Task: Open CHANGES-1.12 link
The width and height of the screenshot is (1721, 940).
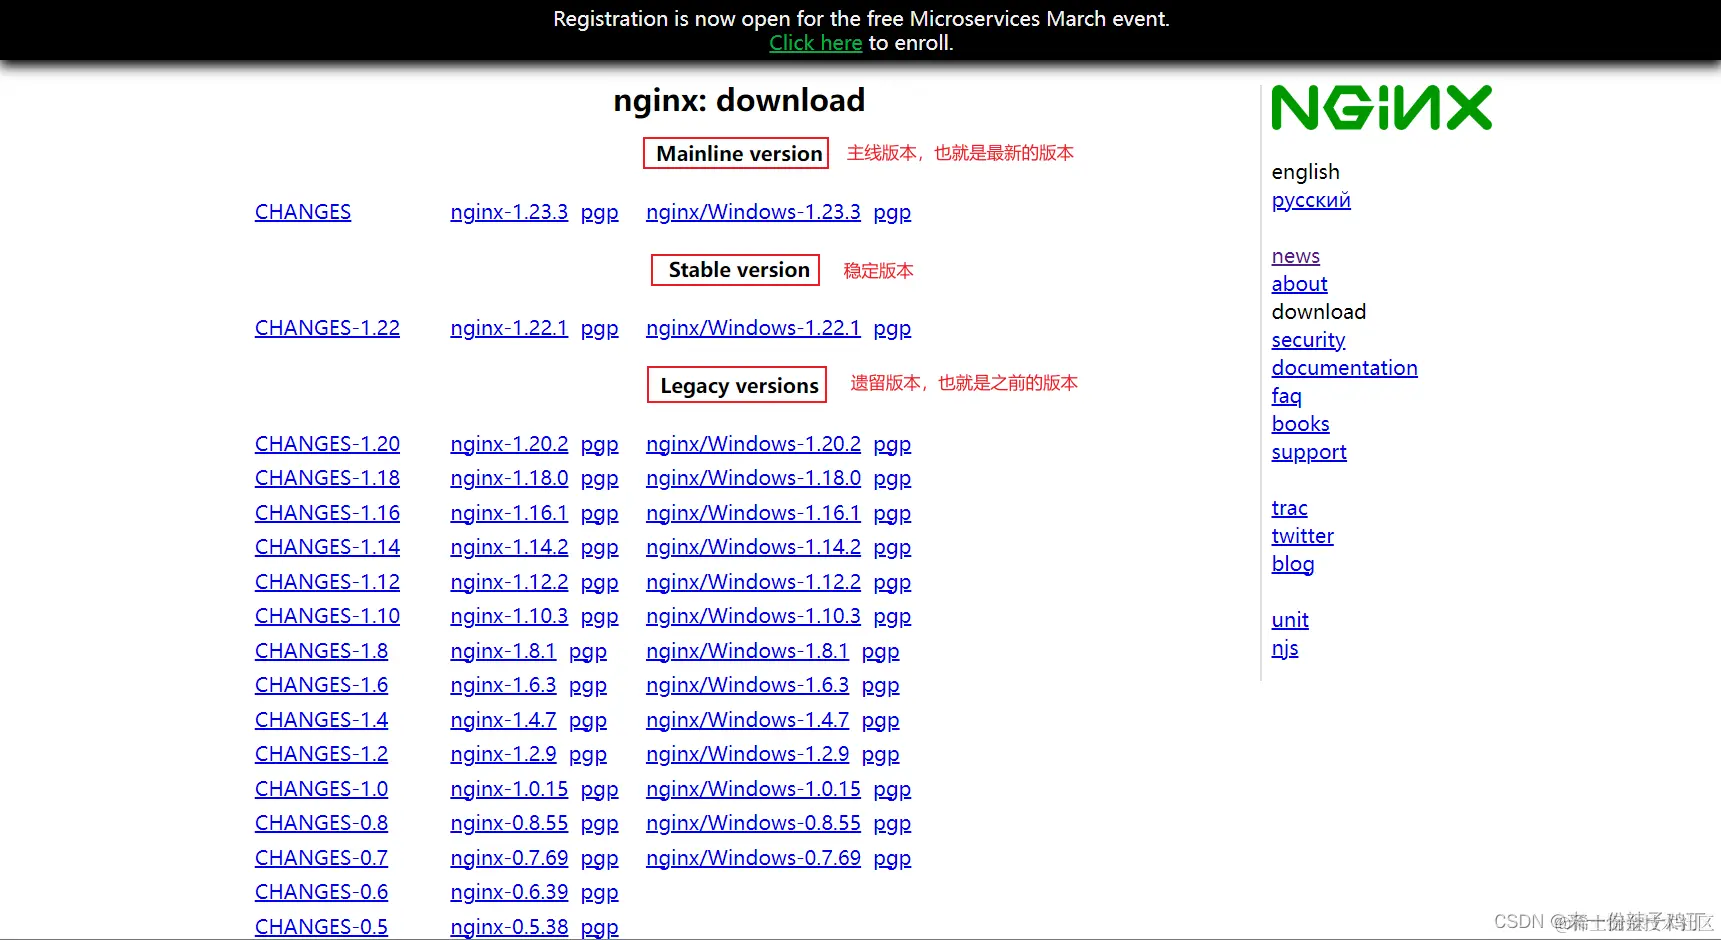Action: click(x=327, y=582)
